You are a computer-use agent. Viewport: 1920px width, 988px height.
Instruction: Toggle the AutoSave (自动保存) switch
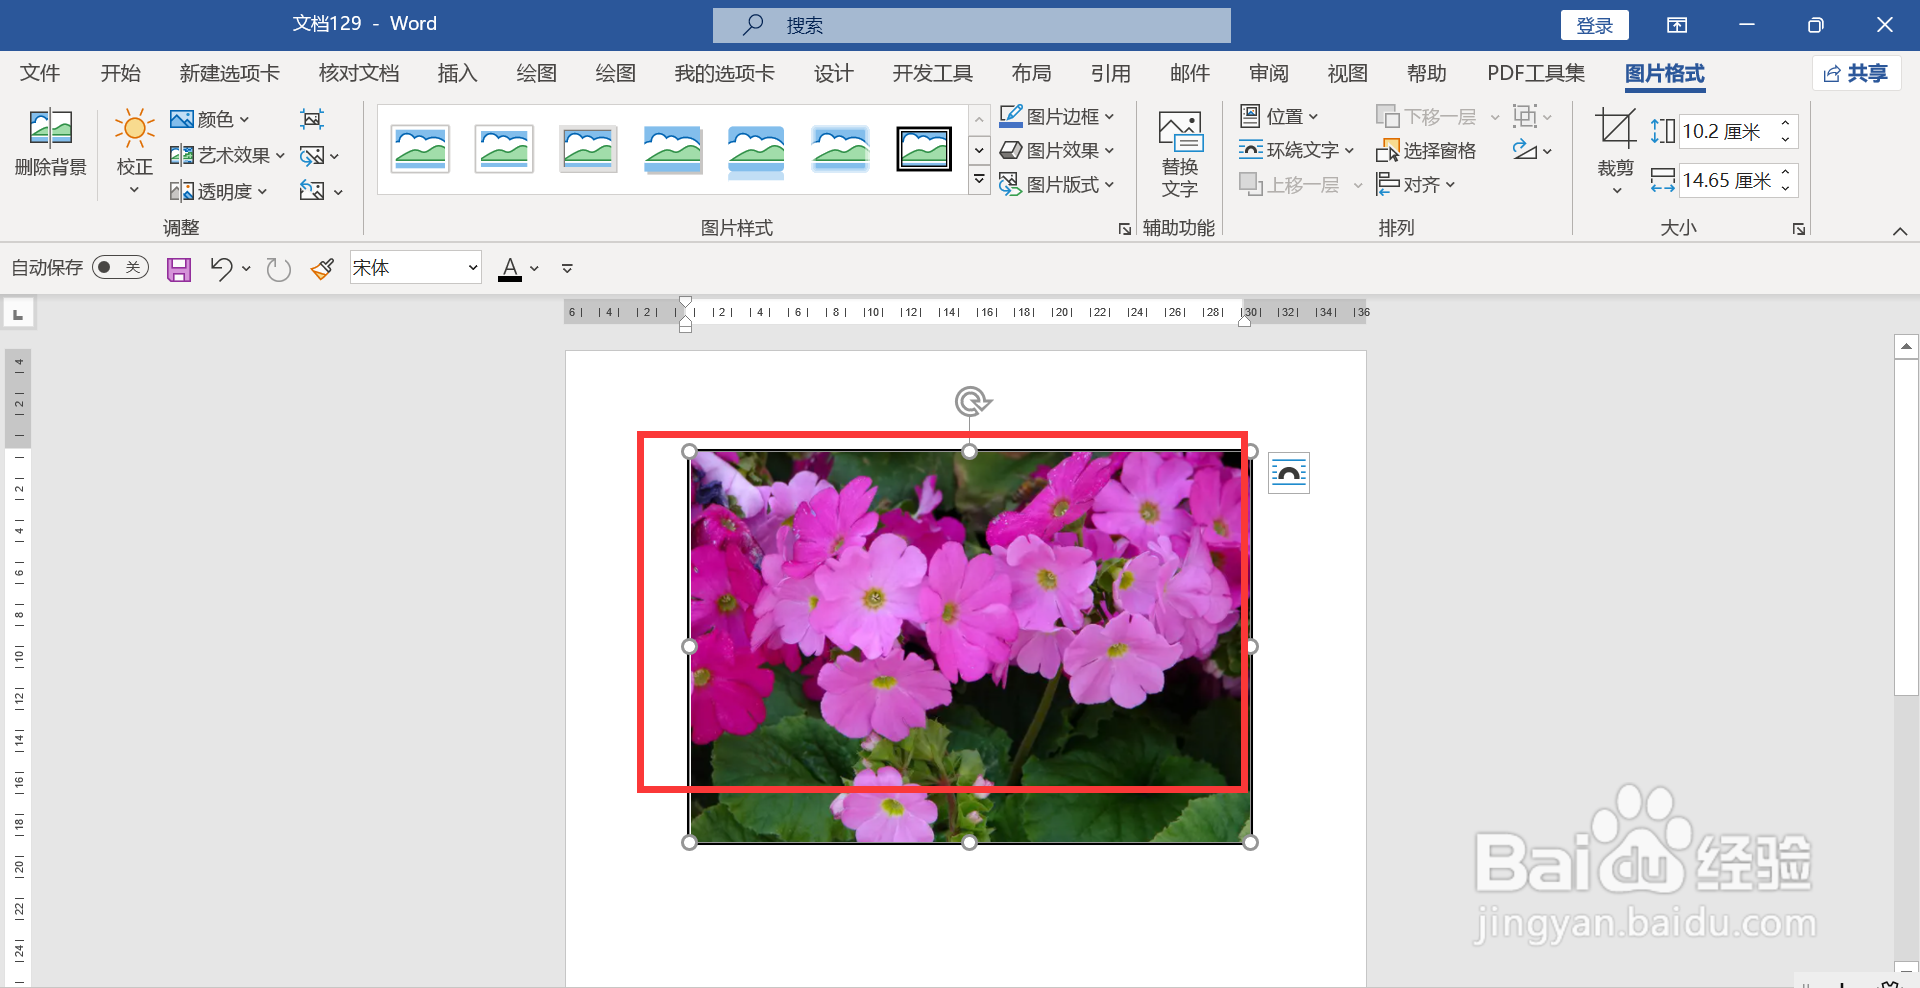click(120, 267)
